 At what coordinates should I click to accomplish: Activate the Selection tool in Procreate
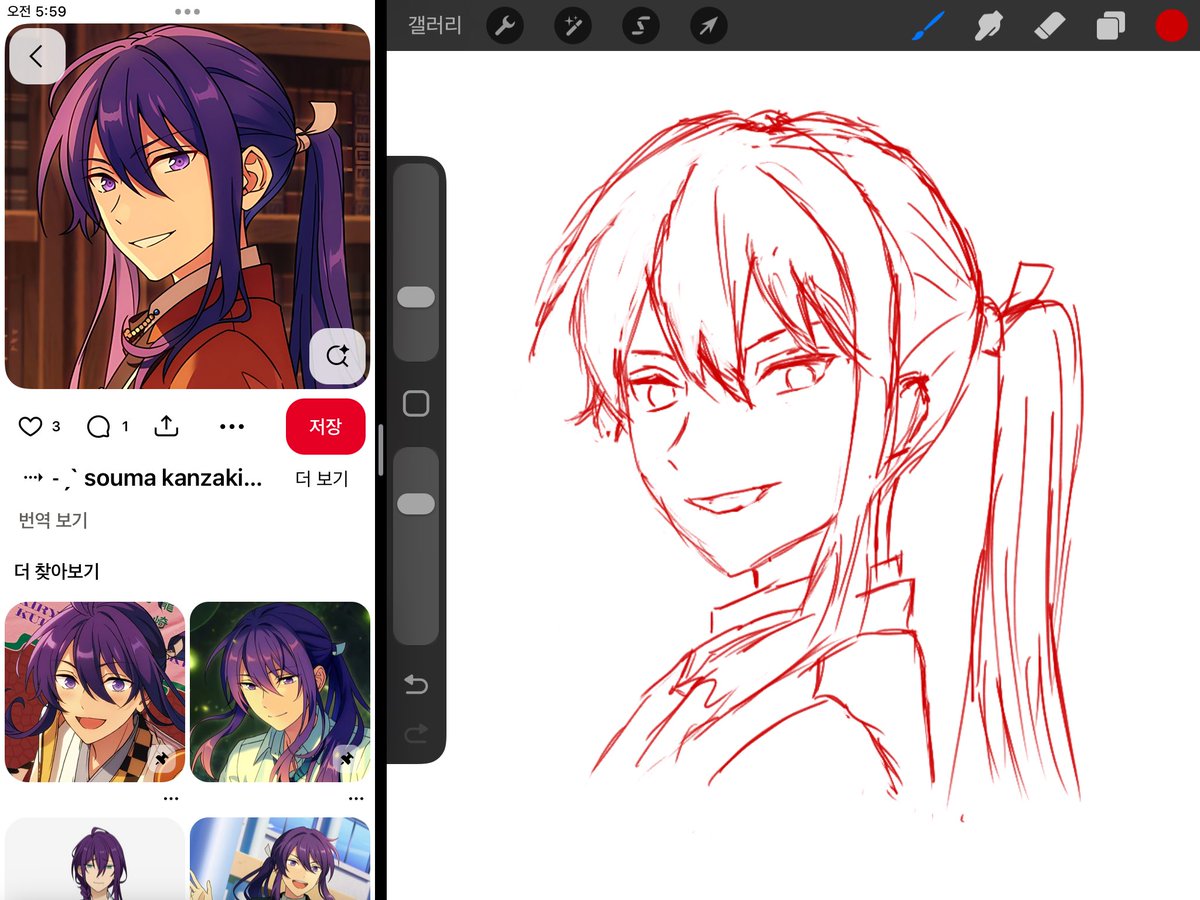pyautogui.click(x=641, y=26)
